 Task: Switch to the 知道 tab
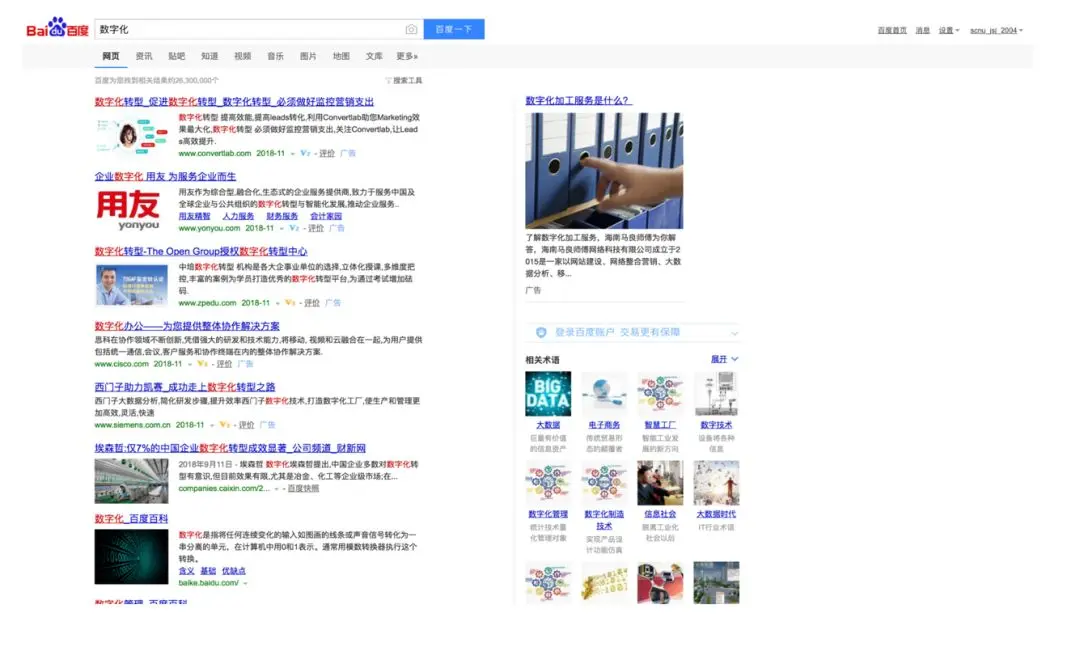pyautogui.click(x=209, y=57)
